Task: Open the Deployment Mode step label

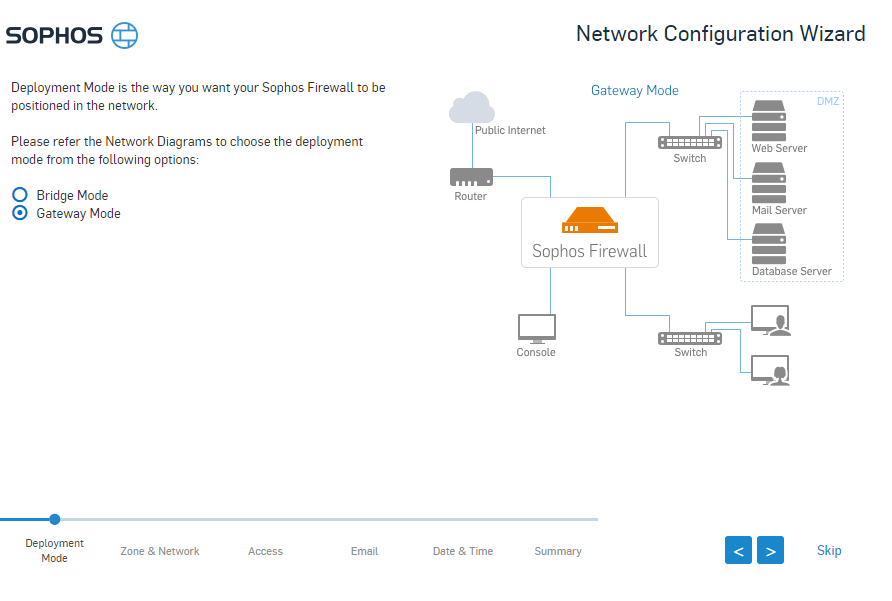Action: [55, 550]
